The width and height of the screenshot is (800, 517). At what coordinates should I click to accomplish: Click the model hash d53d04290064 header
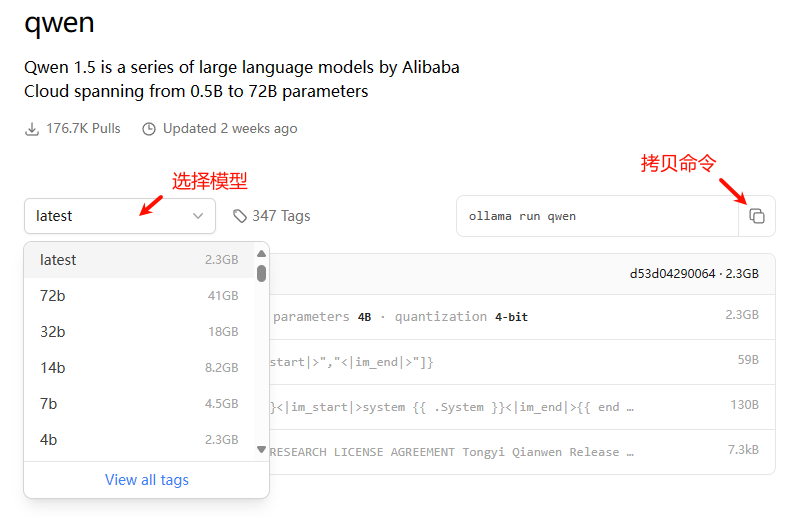click(672, 273)
